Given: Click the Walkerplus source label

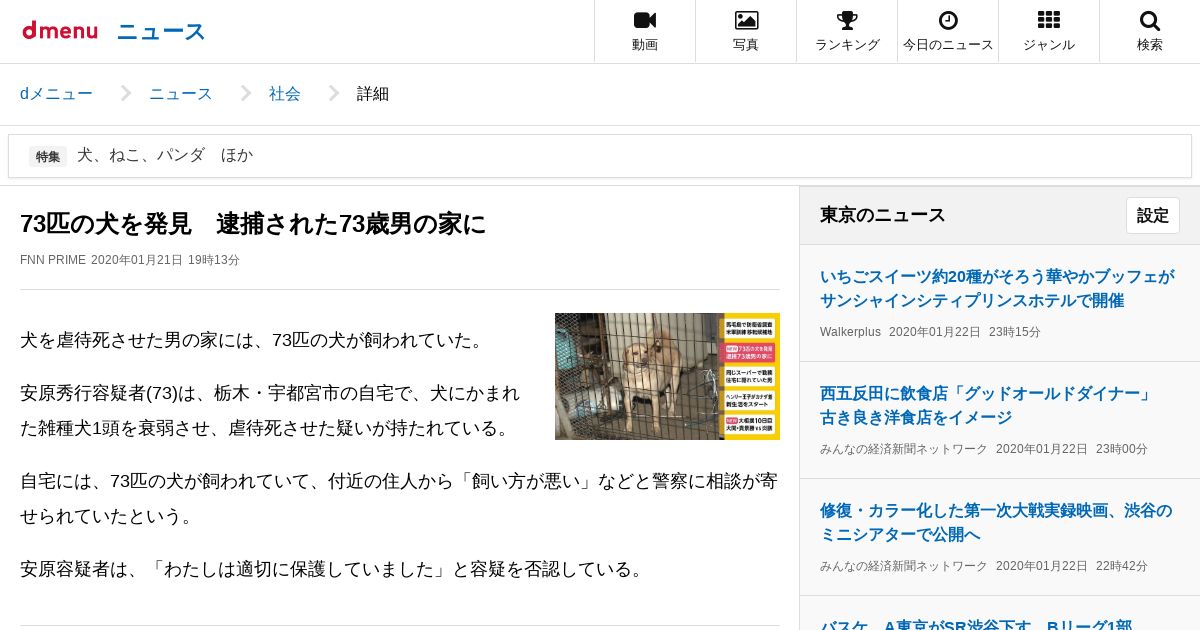Looking at the screenshot, I should pos(850,332).
